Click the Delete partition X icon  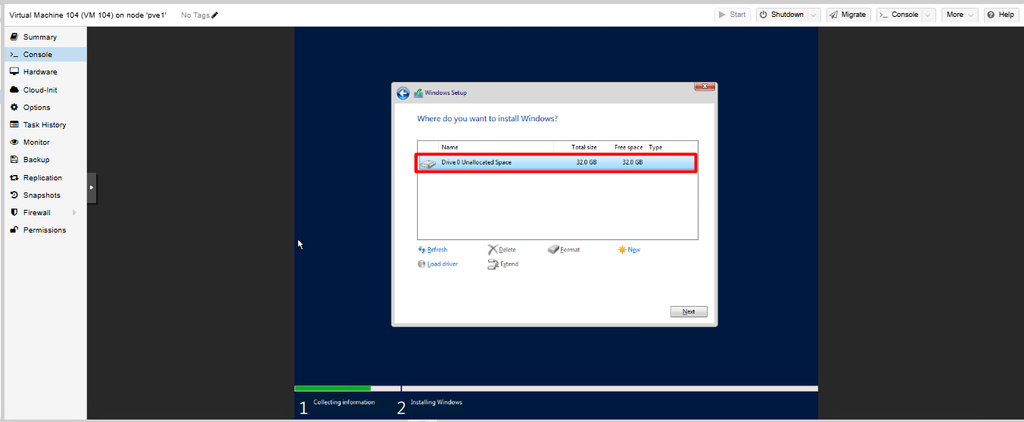click(x=493, y=250)
